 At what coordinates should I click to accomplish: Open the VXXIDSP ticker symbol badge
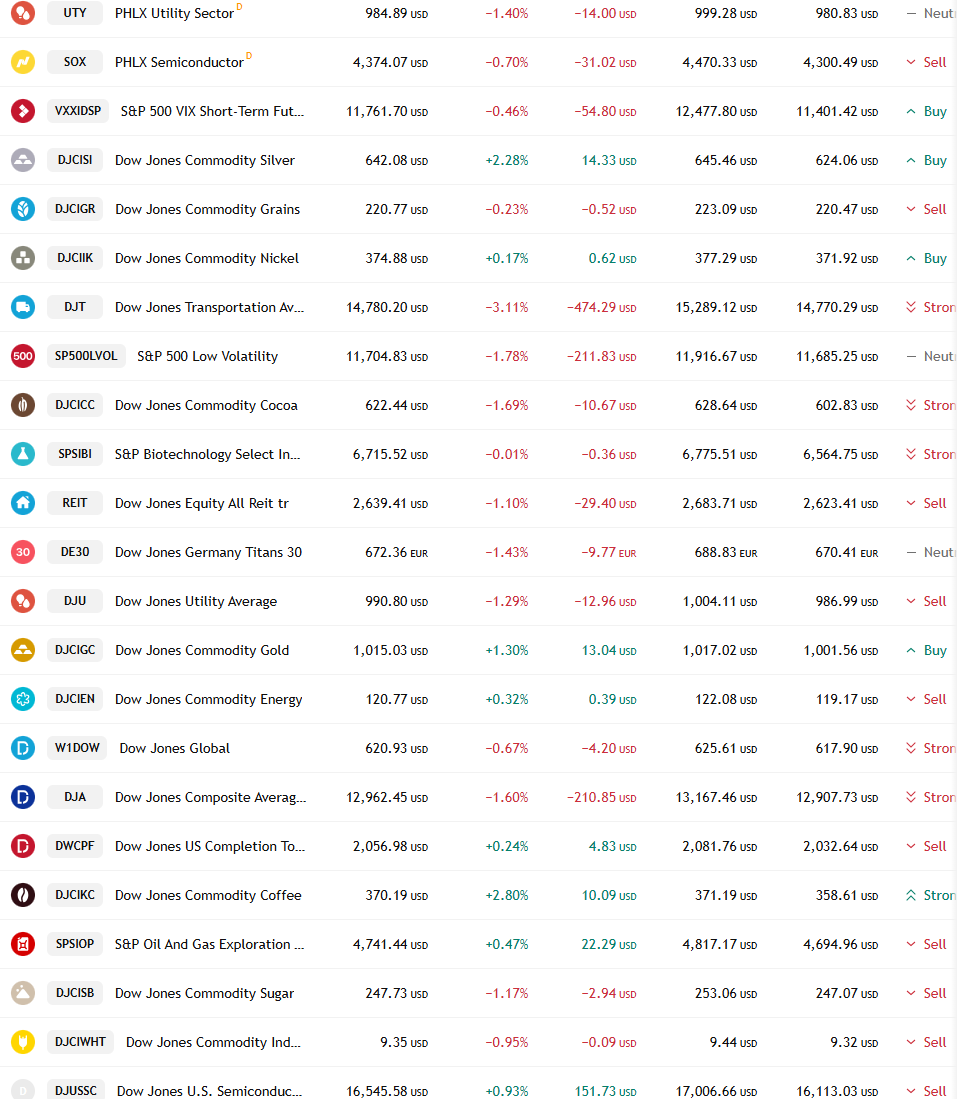(x=78, y=111)
